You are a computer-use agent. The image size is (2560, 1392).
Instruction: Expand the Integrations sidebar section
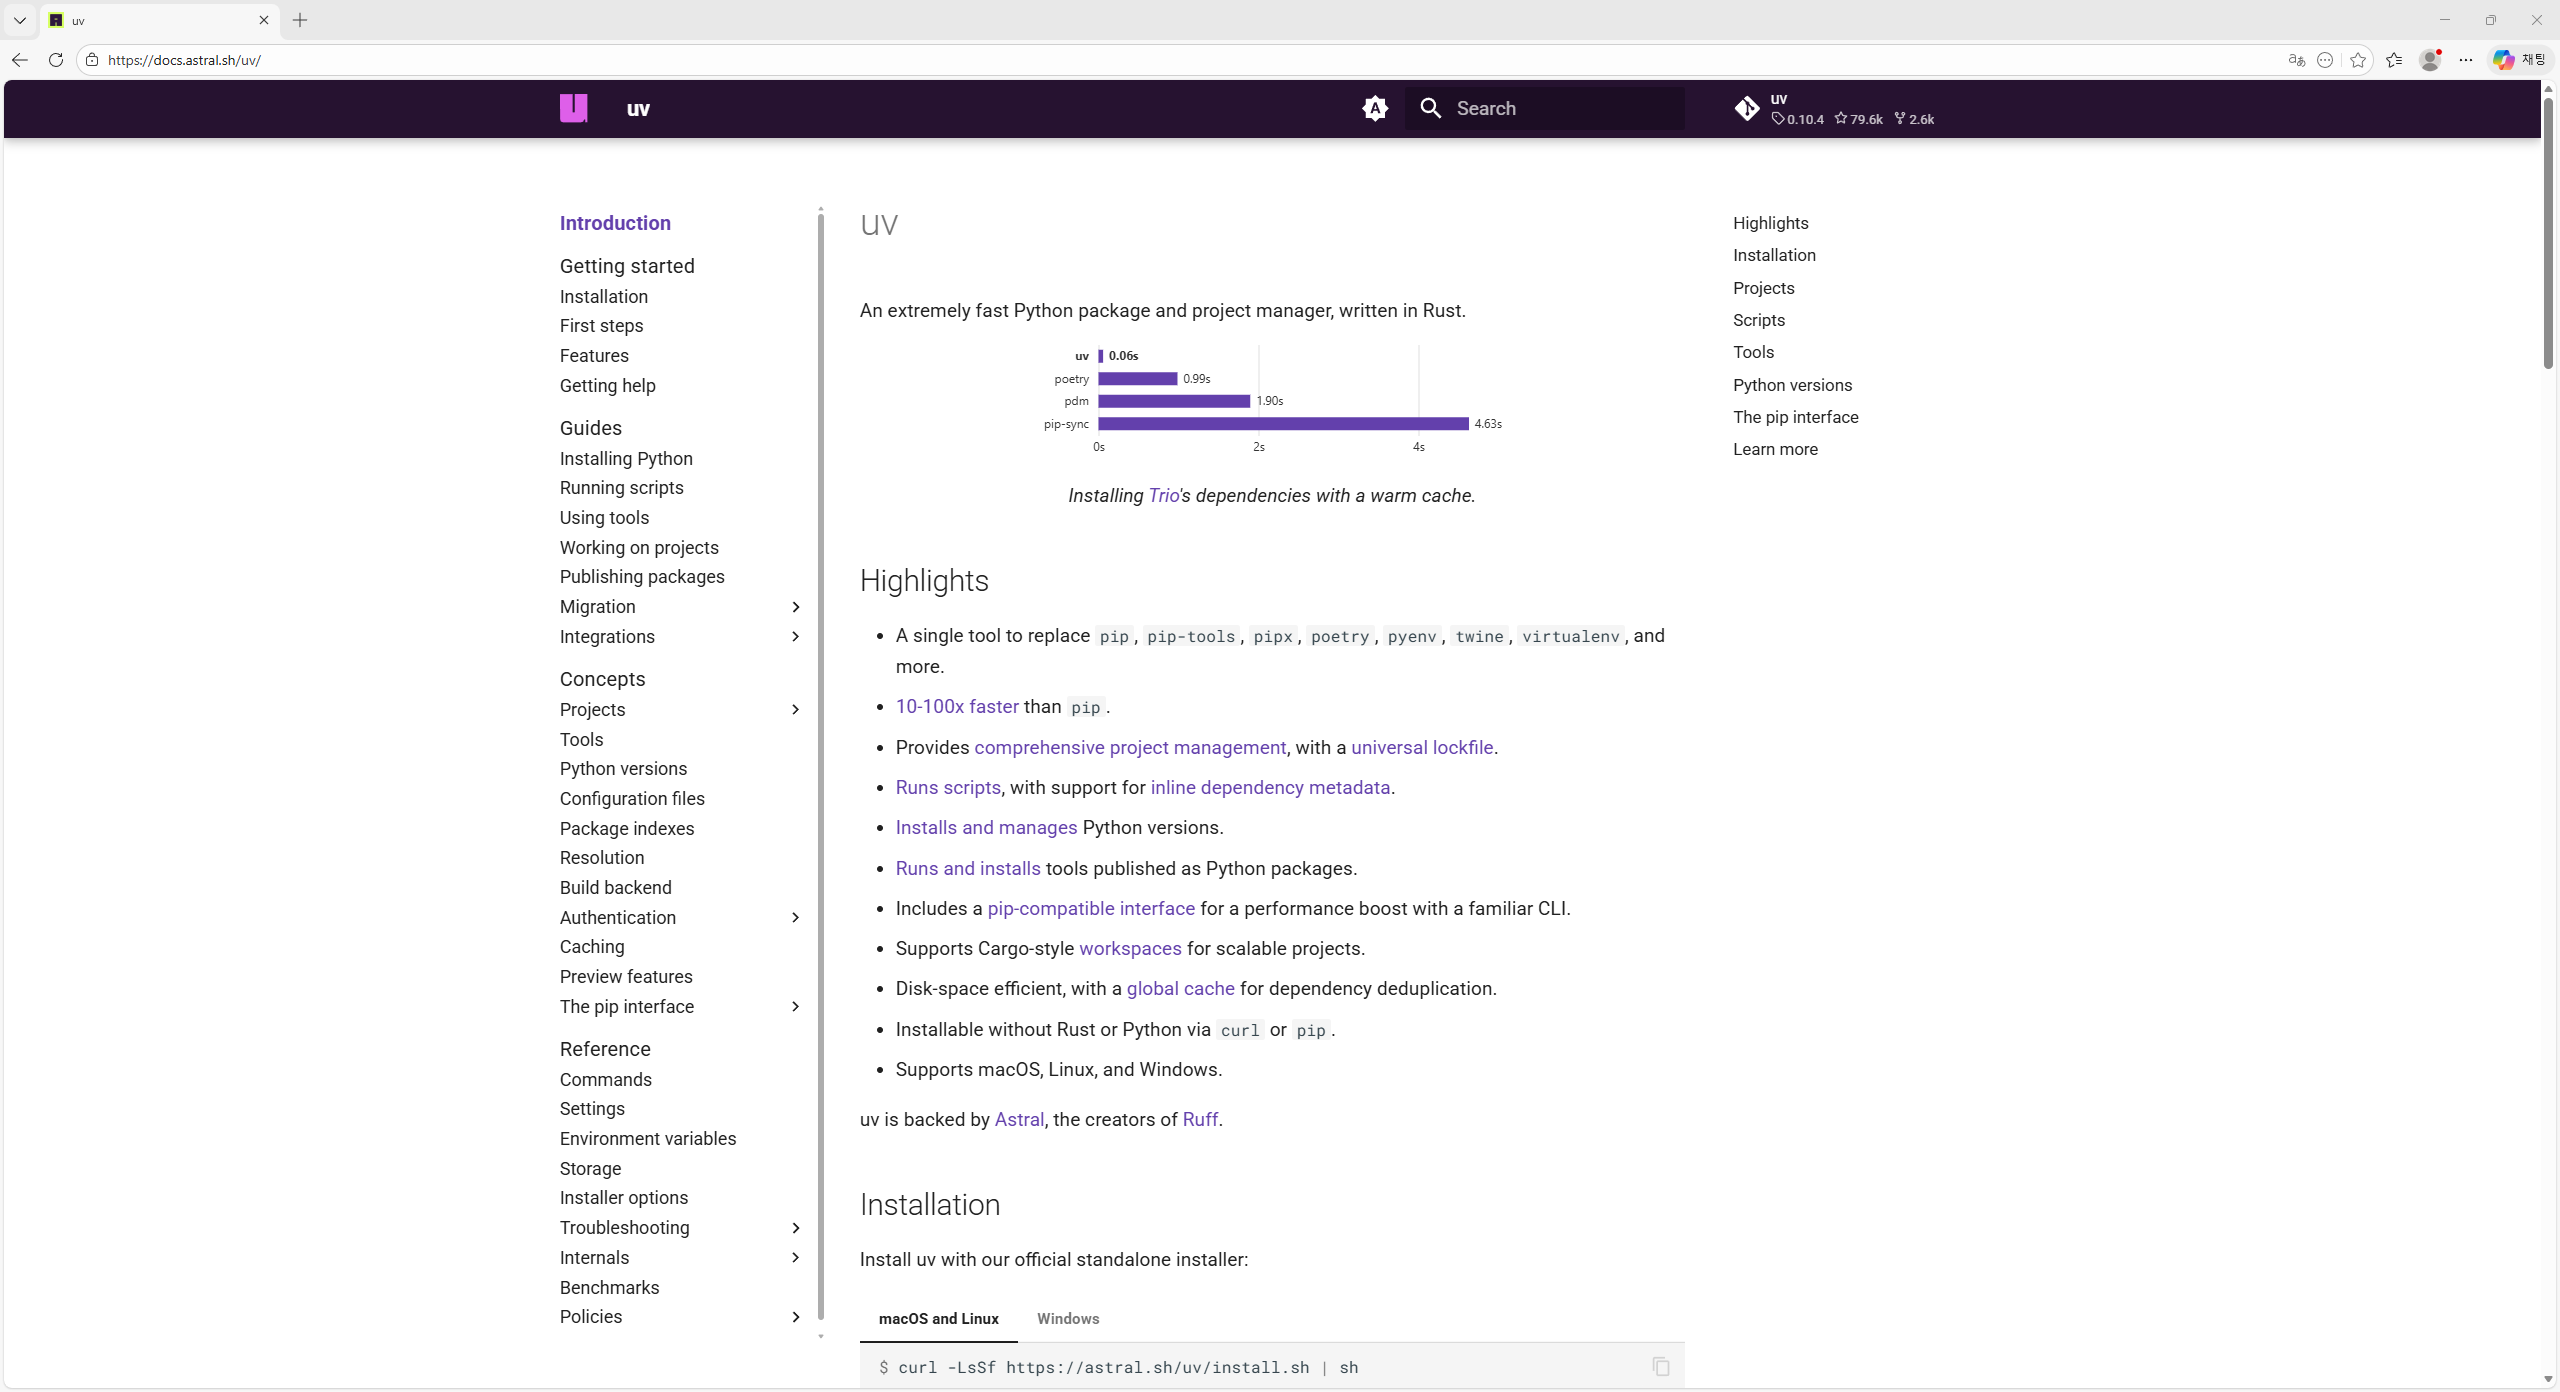click(x=796, y=637)
